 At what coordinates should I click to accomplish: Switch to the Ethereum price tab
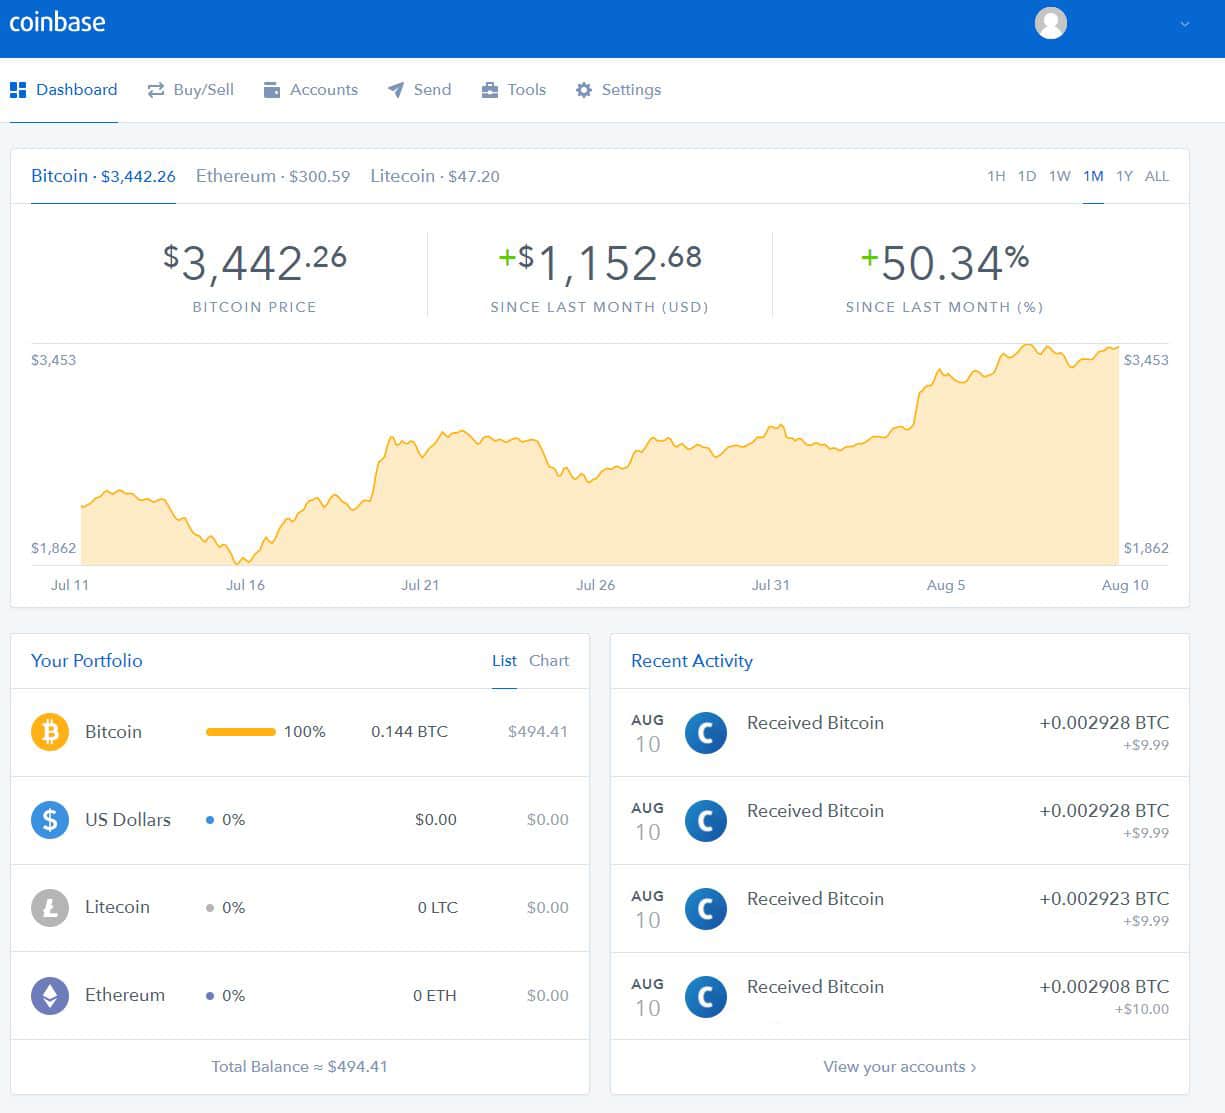(272, 176)
